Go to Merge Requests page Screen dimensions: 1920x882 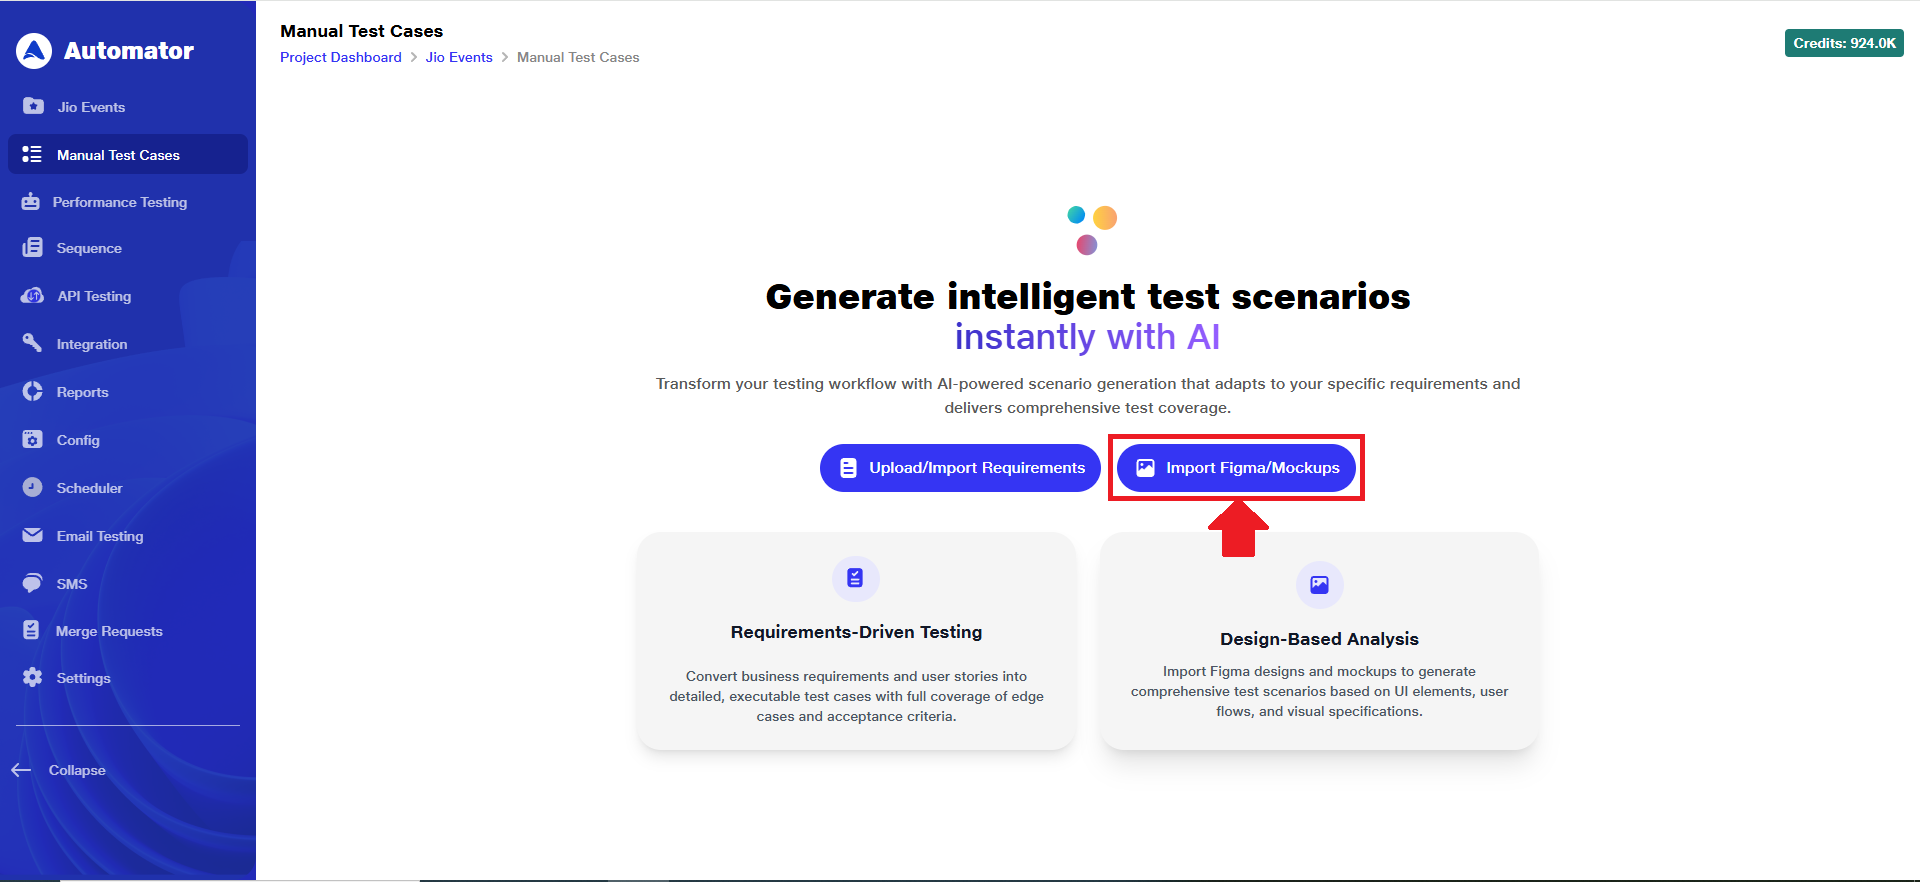(x=108, y=631)
